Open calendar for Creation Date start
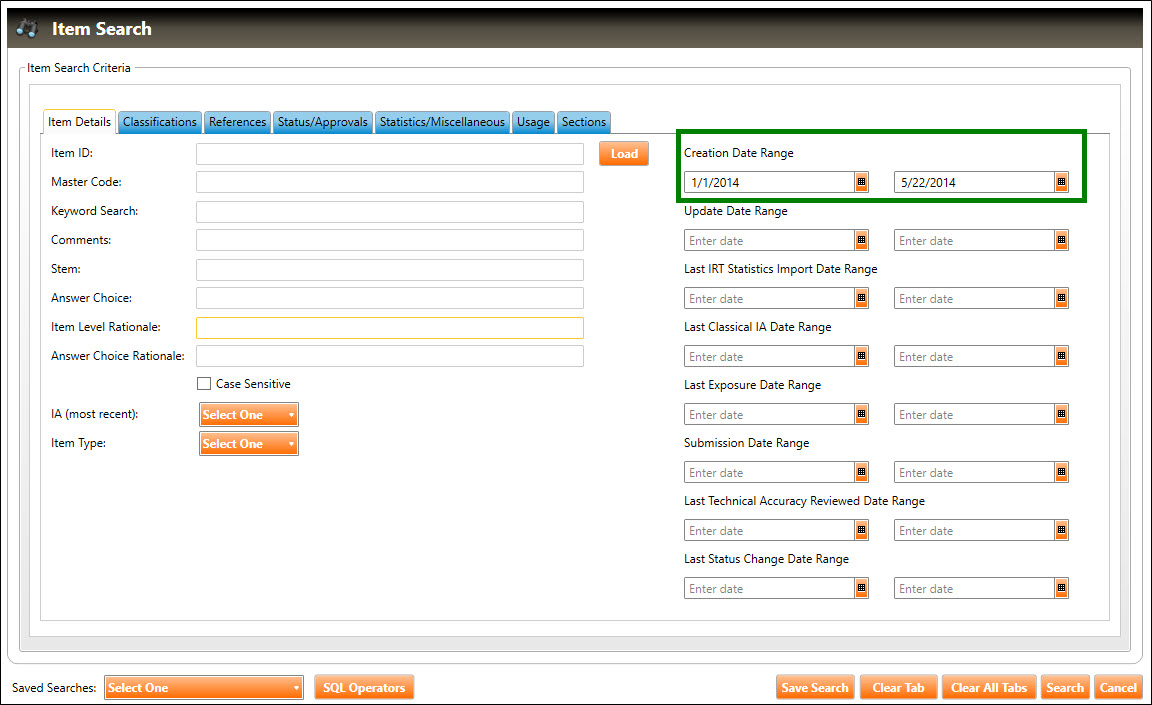This screenshot has width=1152, height=705. (861, 183)
